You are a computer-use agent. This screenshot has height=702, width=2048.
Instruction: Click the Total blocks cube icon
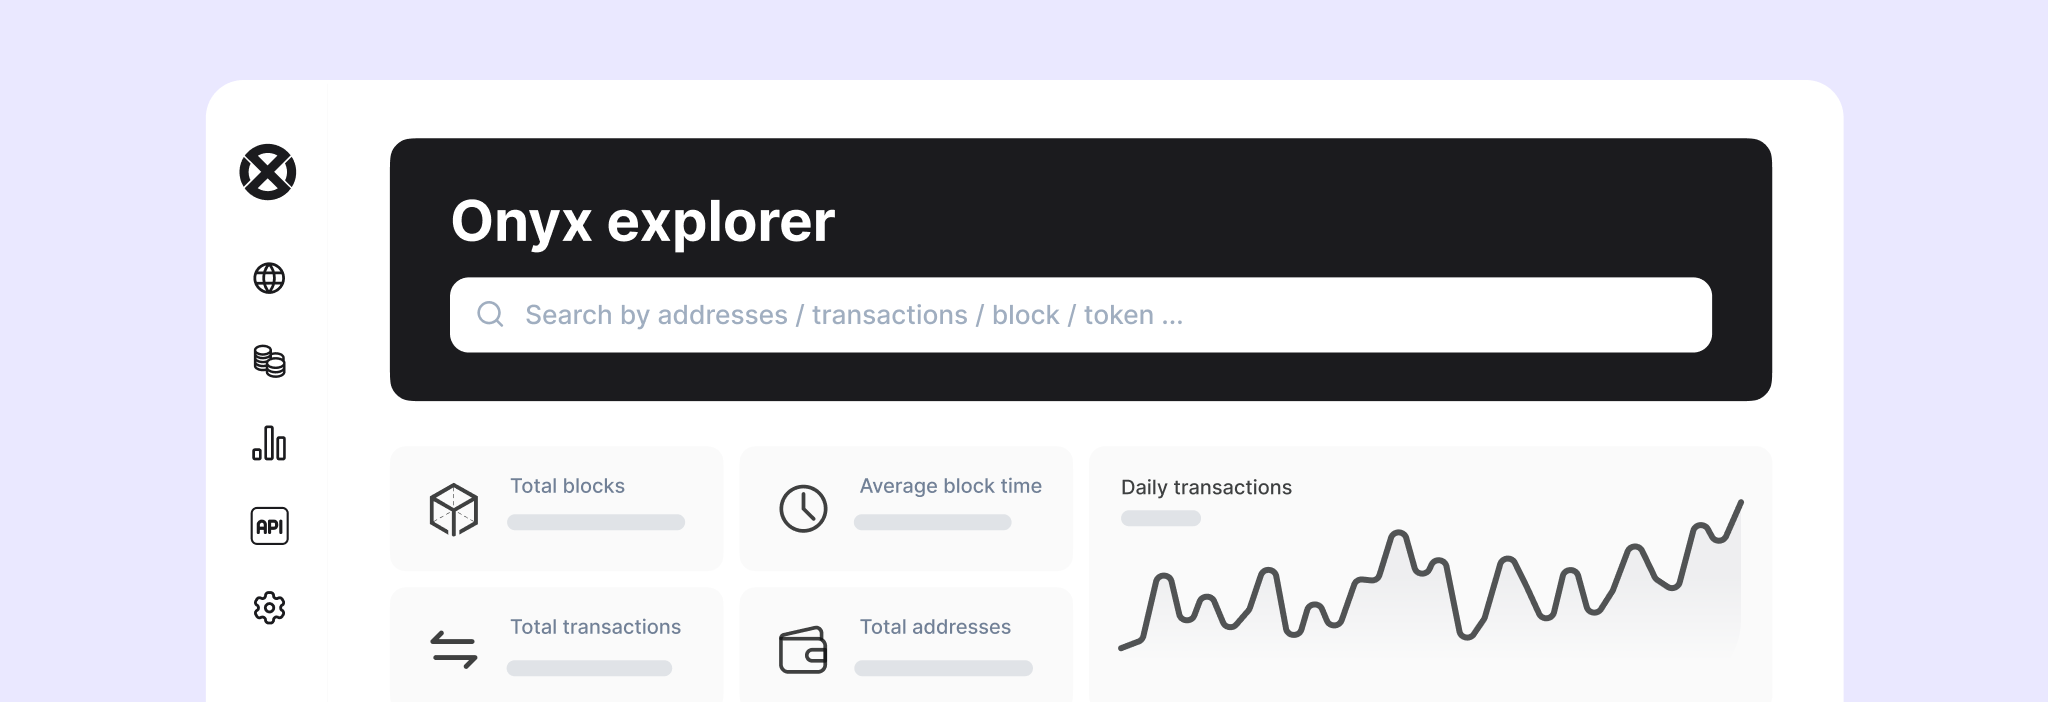coord(454,509)
